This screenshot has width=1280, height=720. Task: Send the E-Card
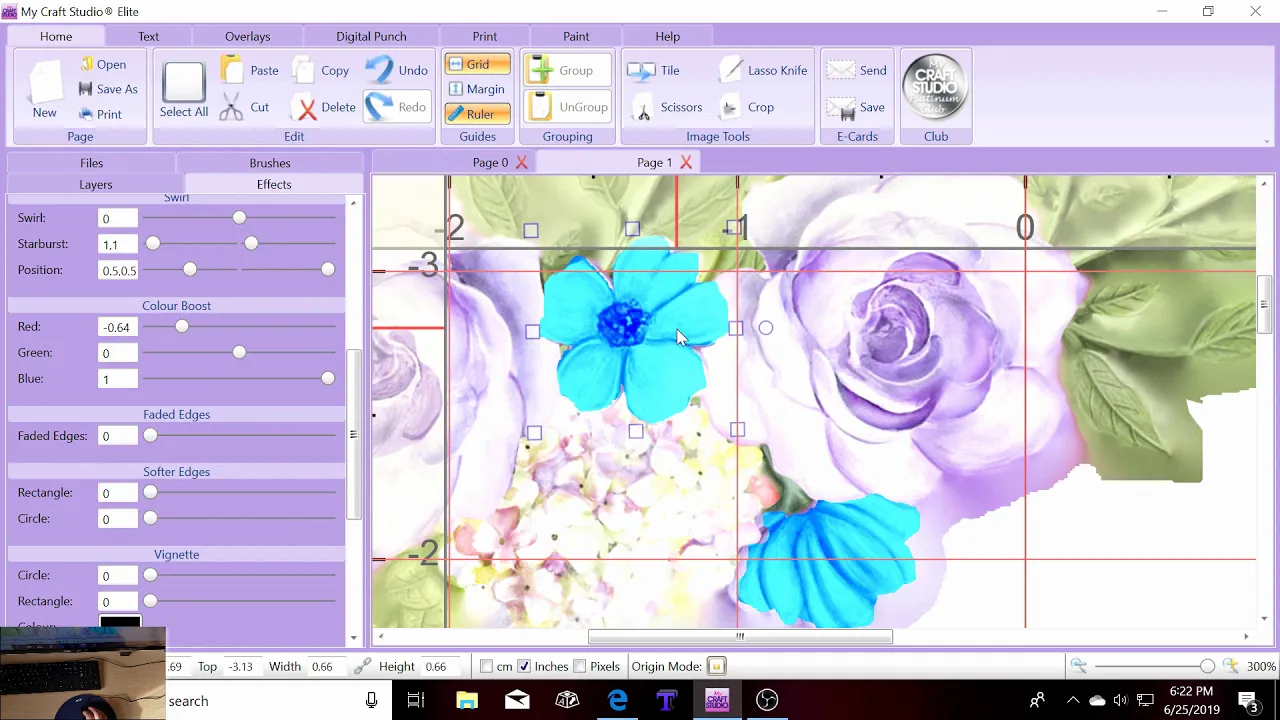point(857,70)
